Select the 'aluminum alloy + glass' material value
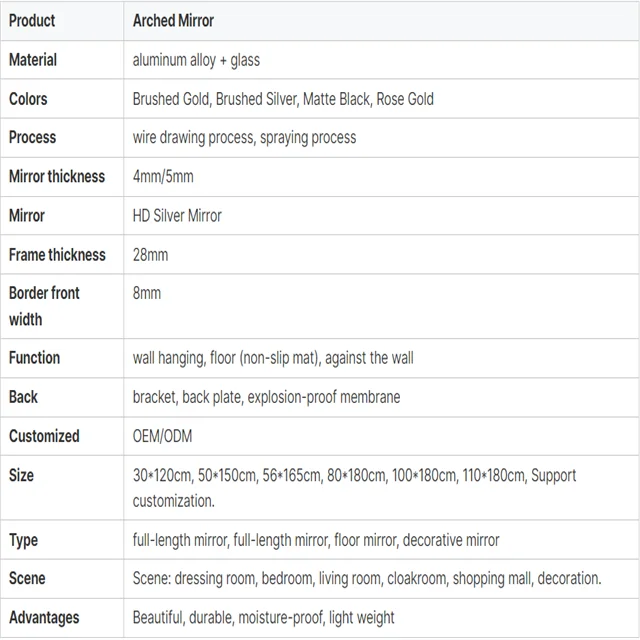640x640 pixels. click(x=196, y=60)
